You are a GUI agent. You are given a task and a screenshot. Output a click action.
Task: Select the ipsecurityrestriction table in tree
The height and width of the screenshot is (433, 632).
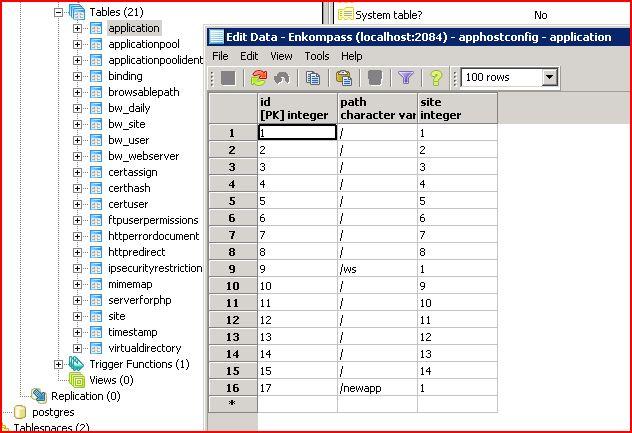[155, 268]
